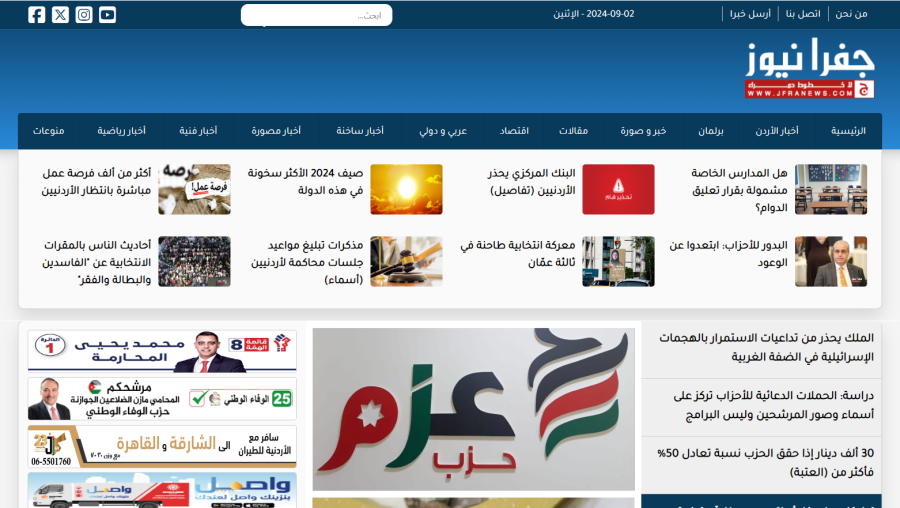Open خبر و صورة menu item
The height and width of the screenshot is (508, 900).
(x=643, y=131)
